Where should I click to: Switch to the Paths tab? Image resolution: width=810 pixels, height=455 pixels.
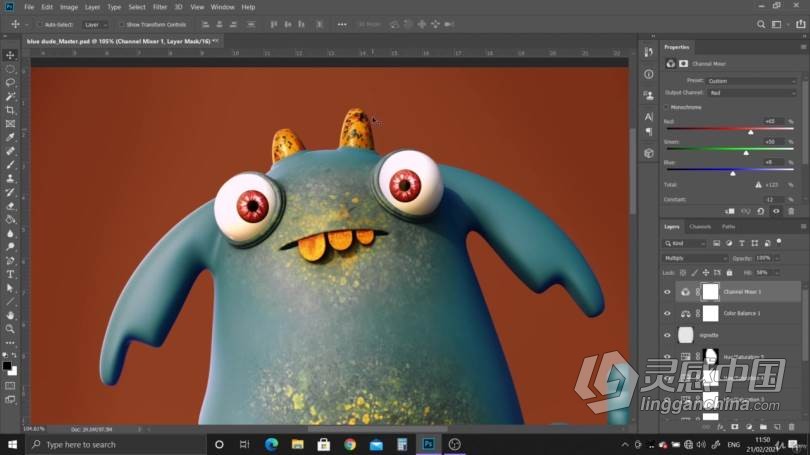point(728,227)
